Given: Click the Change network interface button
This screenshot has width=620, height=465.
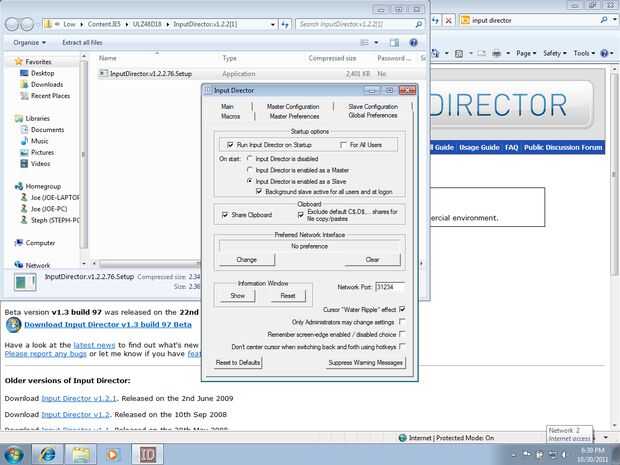Looking at the screenshot, I should point(247,260).
